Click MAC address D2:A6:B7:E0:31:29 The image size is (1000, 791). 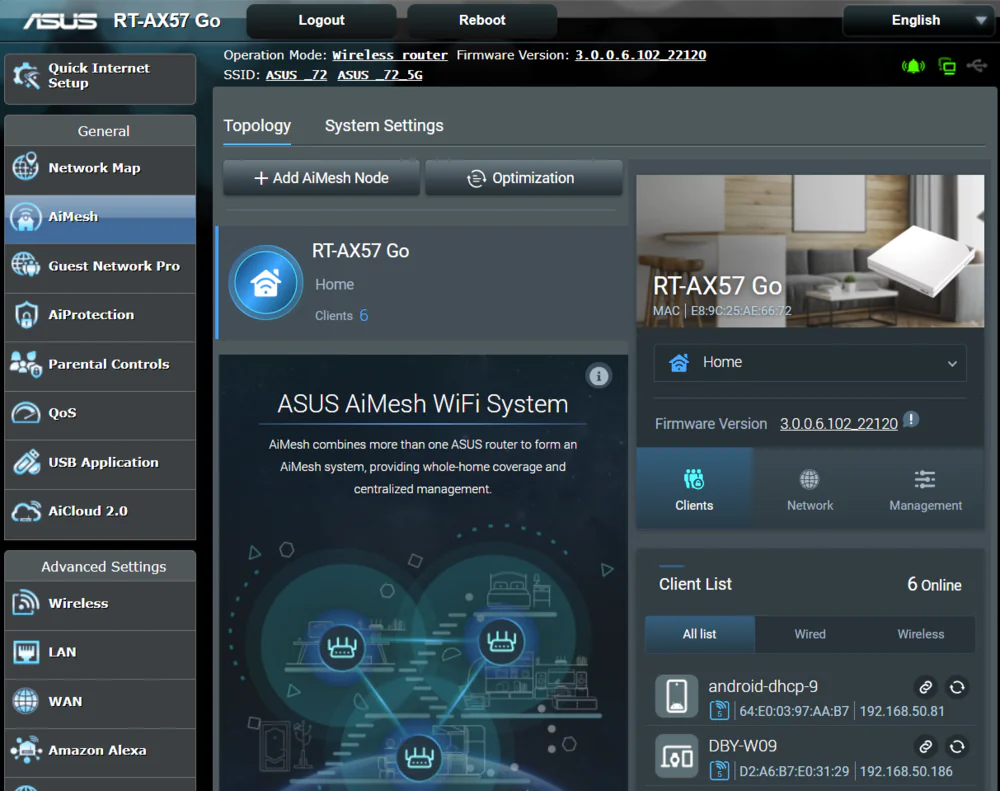click(794, 771)
